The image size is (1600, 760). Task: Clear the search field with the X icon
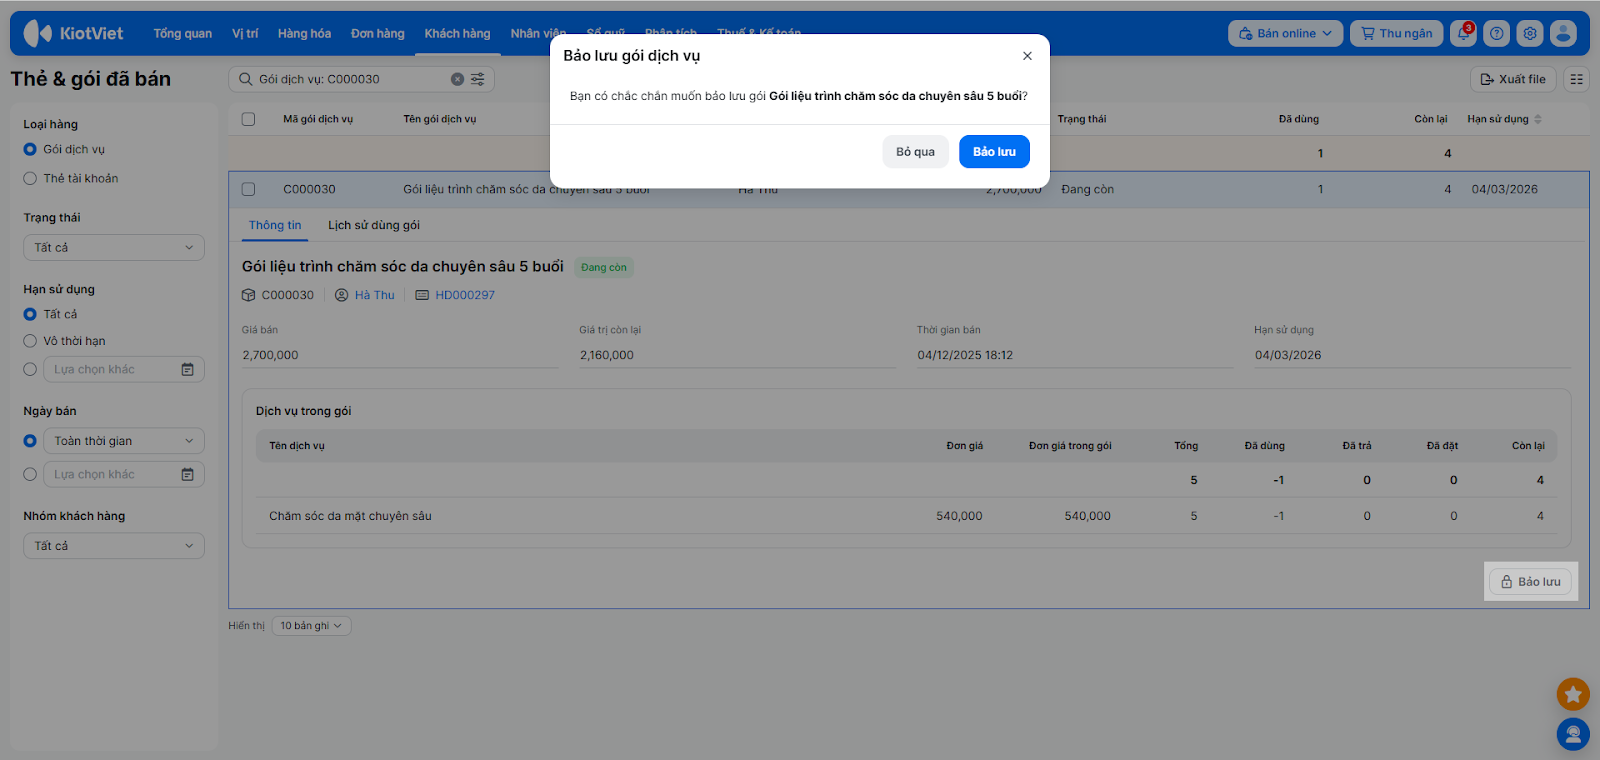(457, 79)
